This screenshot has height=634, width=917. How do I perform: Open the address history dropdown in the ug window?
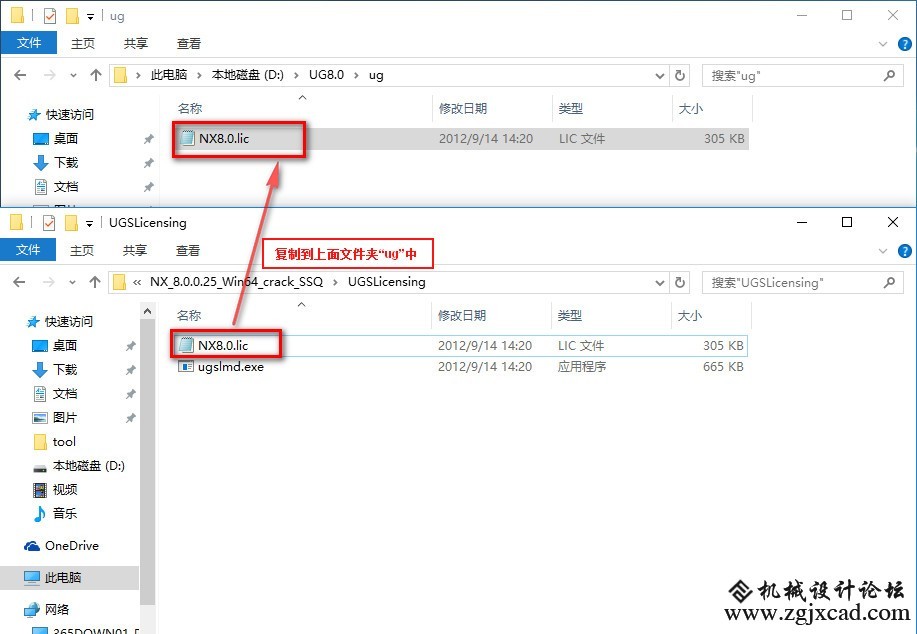click(x=660, y=75)
